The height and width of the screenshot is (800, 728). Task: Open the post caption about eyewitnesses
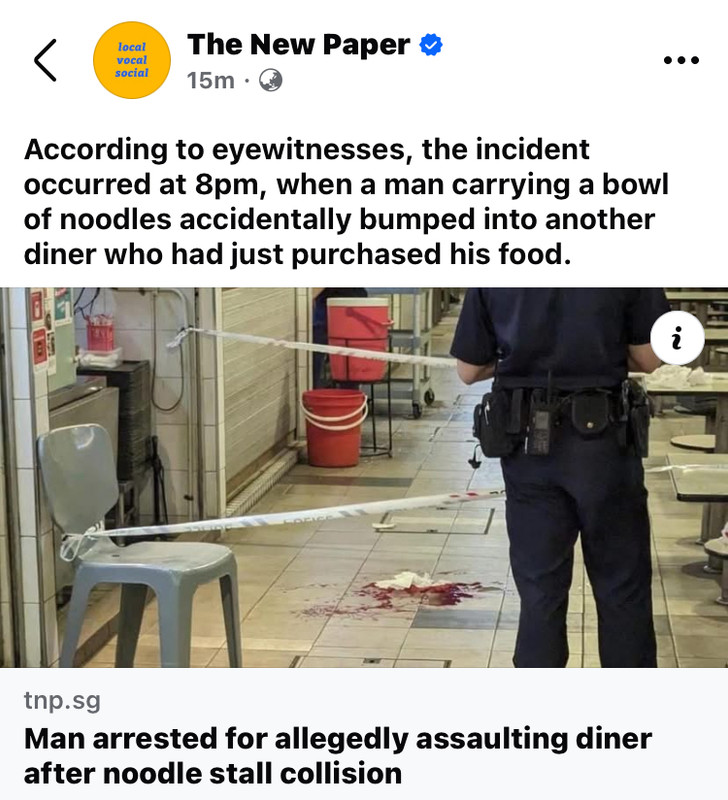tap(346, 202)
